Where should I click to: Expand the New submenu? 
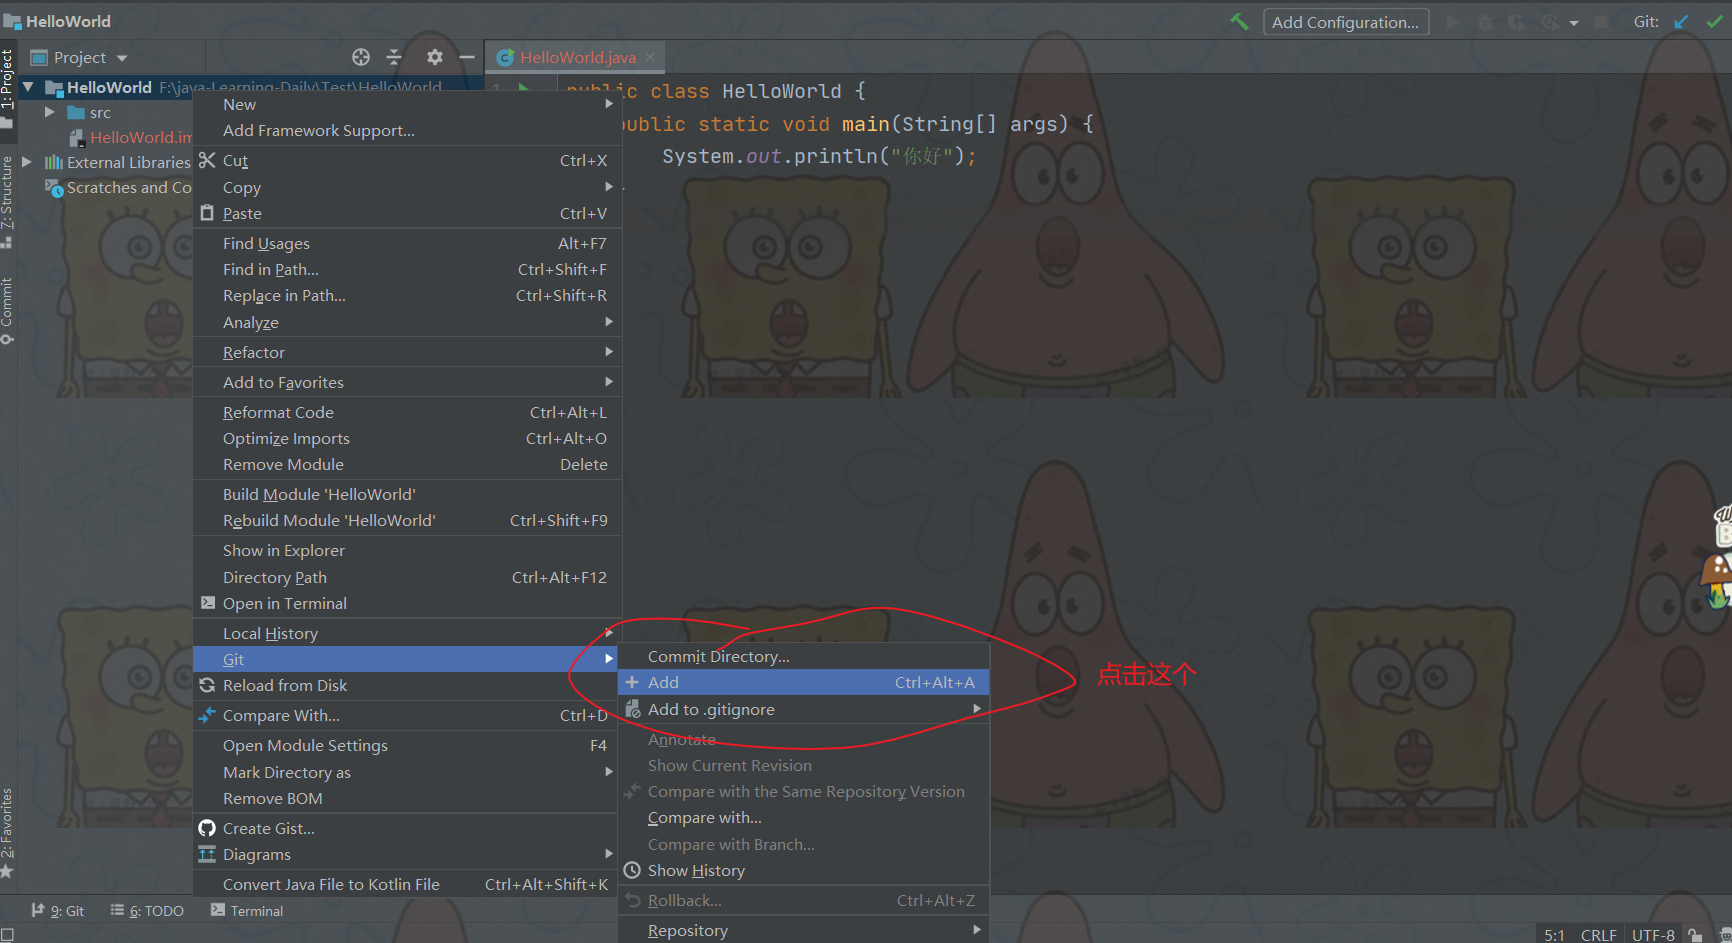point(407,104)
